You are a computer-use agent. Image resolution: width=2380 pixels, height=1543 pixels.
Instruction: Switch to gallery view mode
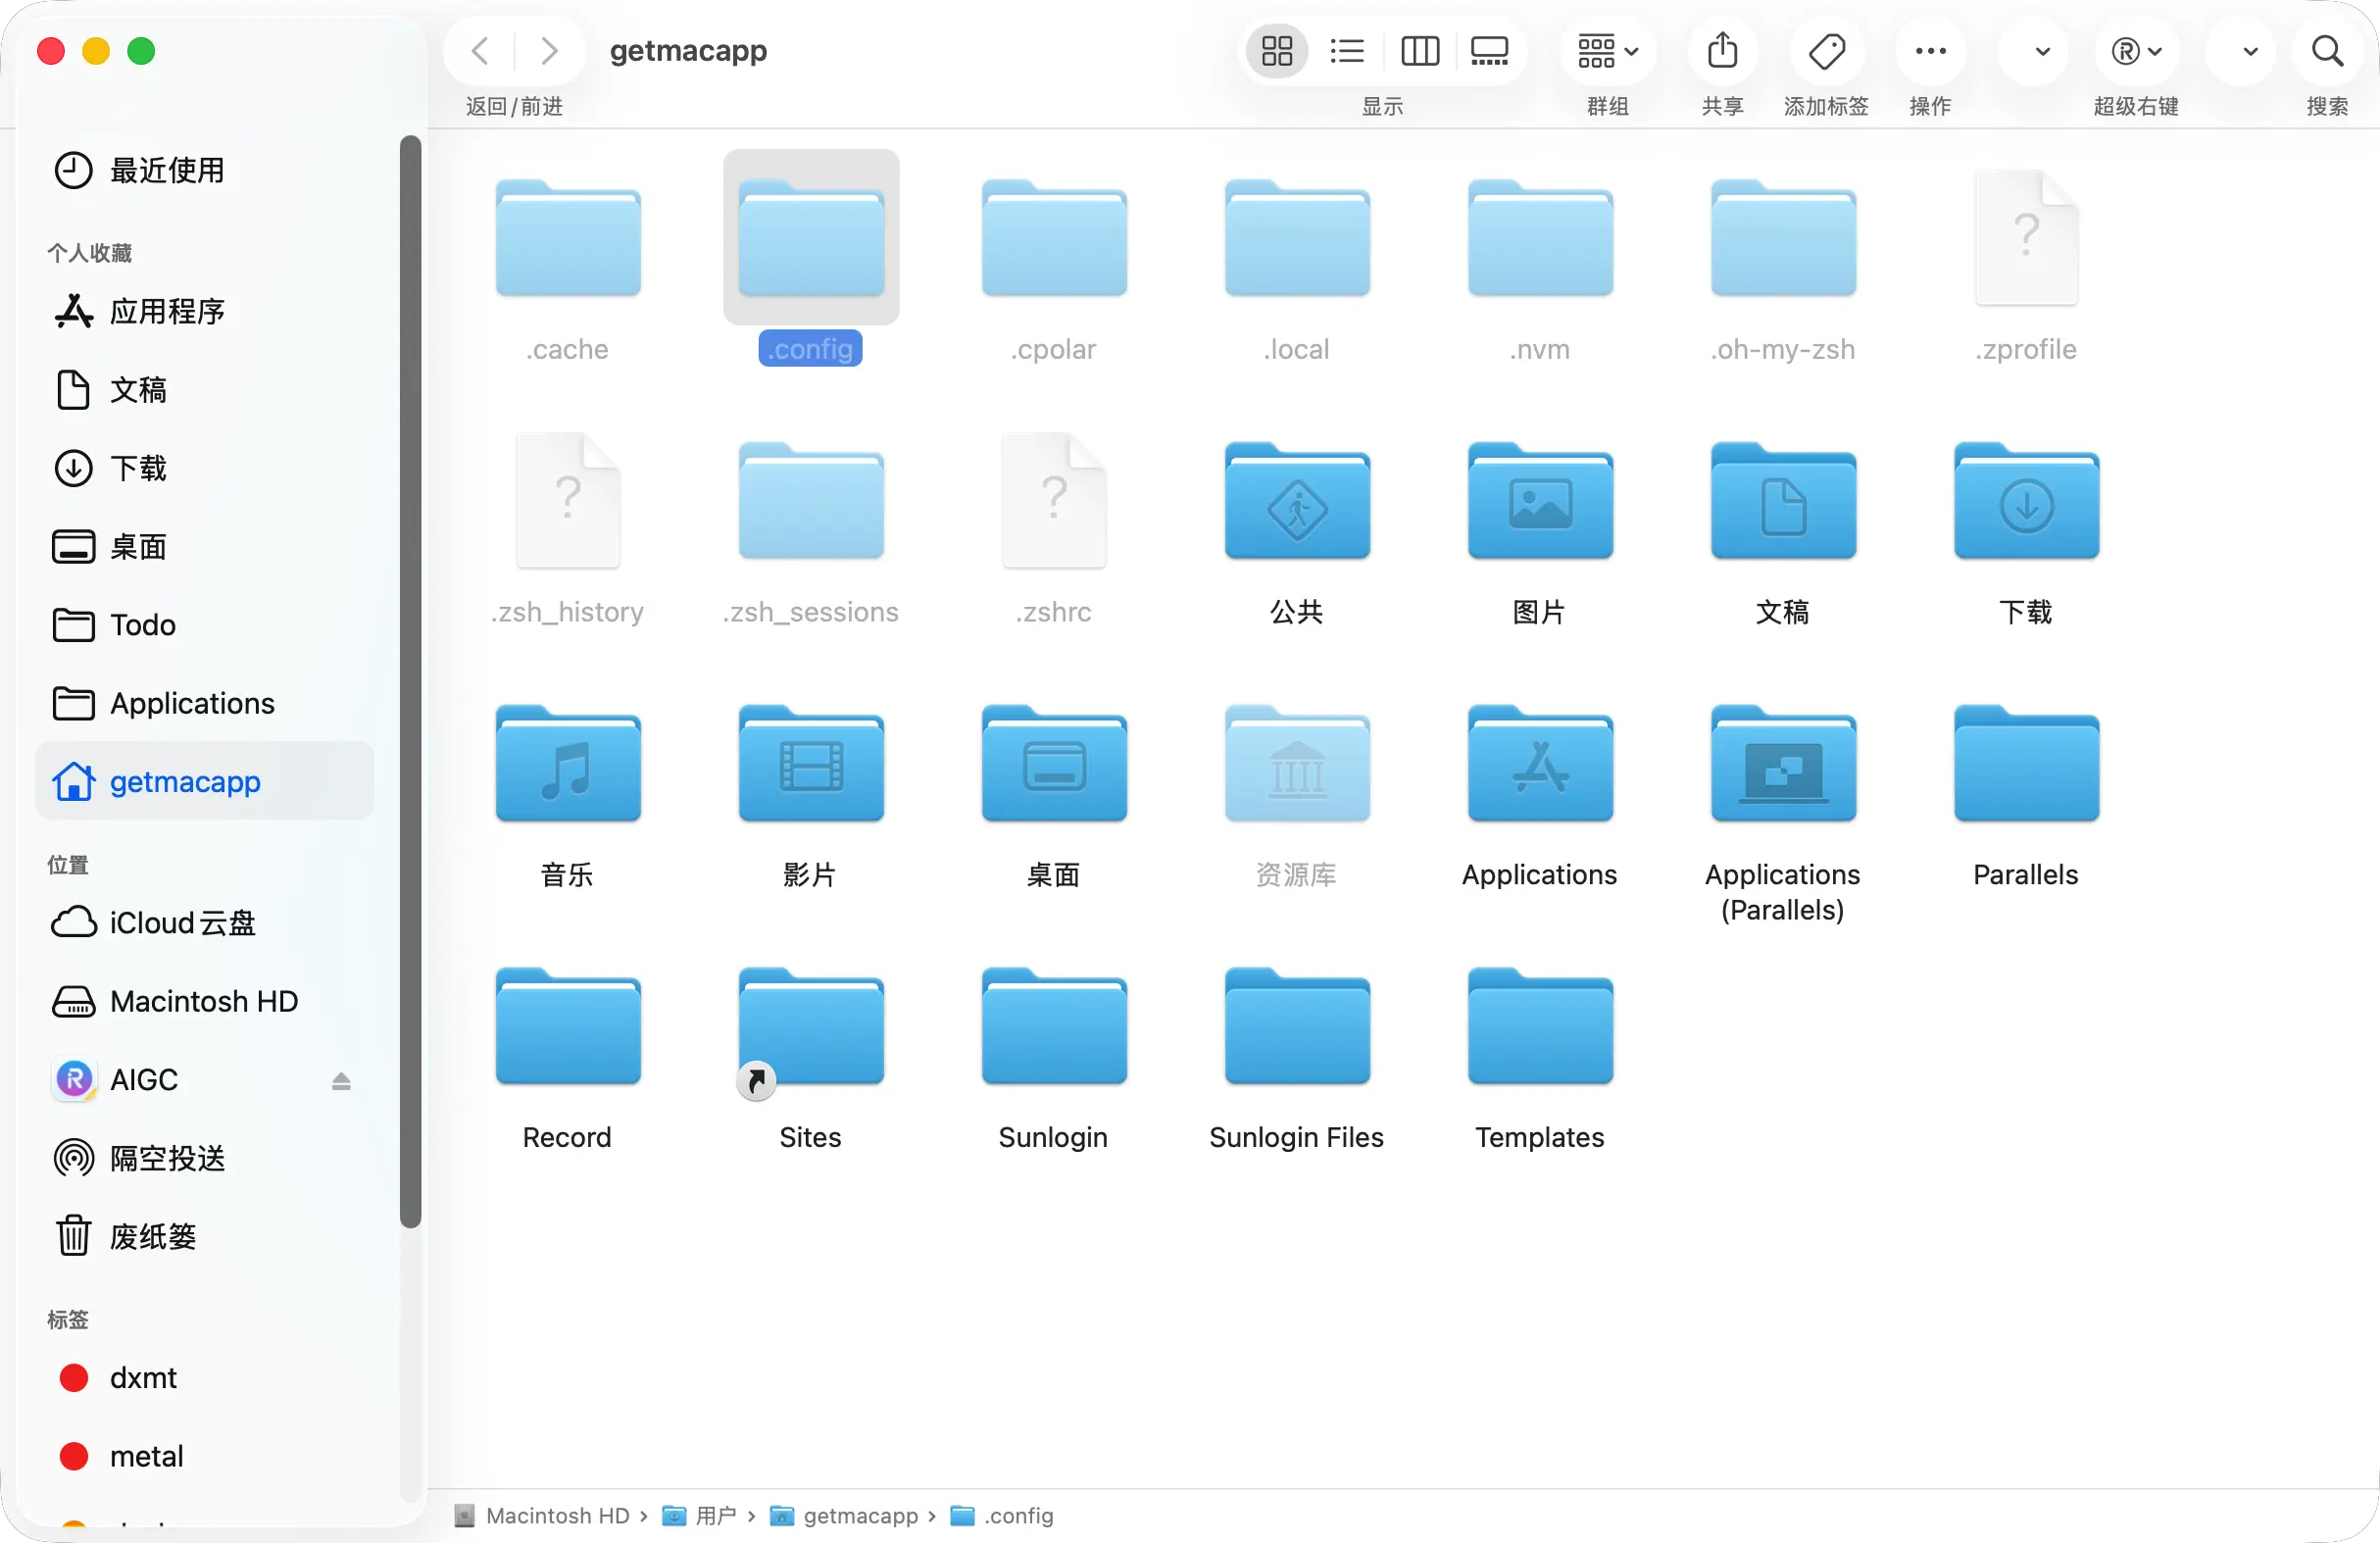[1489, 51]
